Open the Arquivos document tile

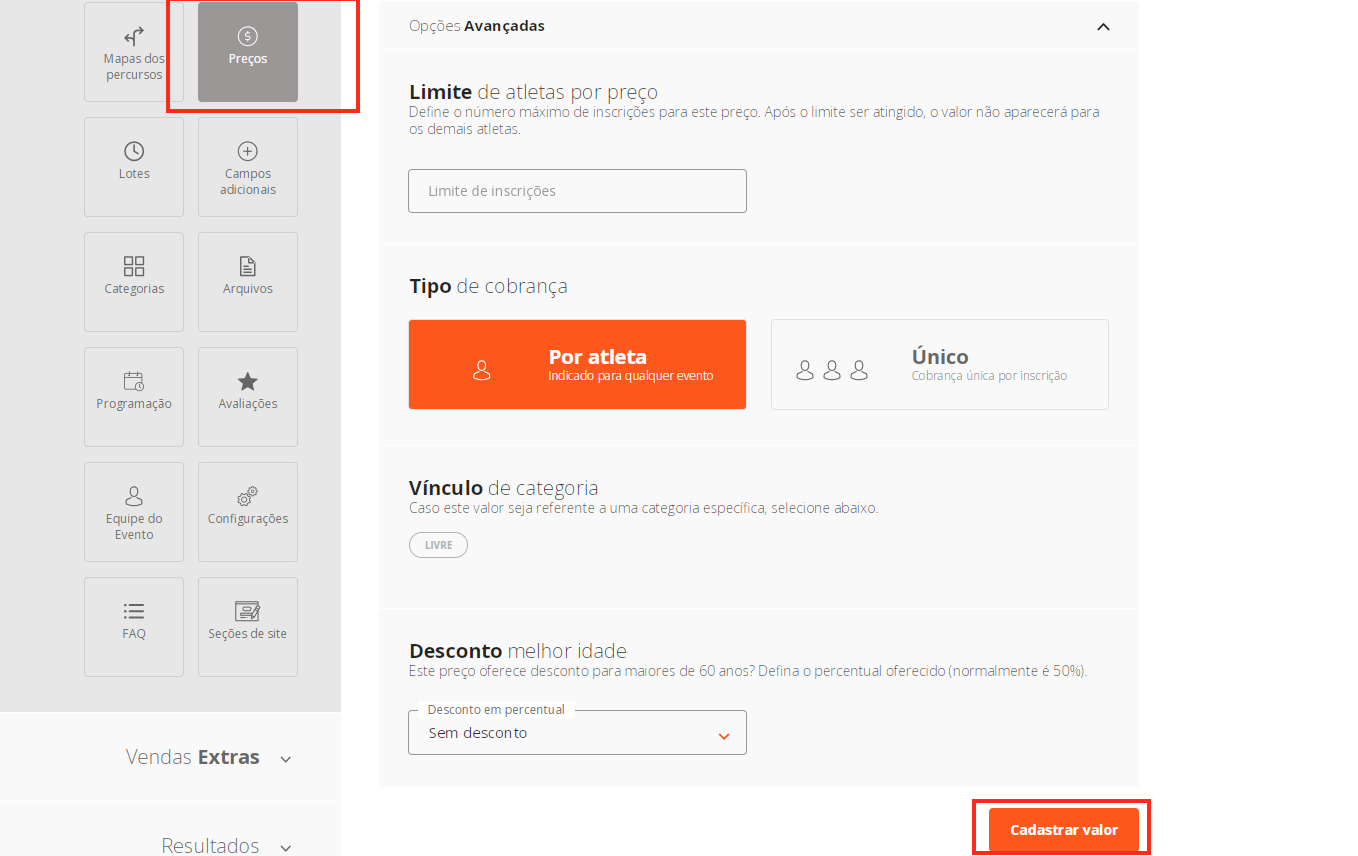point(248,282)
